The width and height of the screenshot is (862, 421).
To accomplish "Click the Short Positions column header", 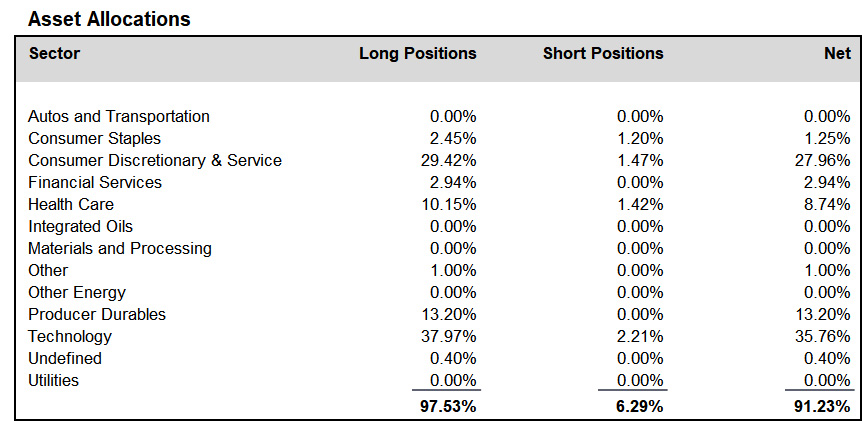I will pos(603,53).
